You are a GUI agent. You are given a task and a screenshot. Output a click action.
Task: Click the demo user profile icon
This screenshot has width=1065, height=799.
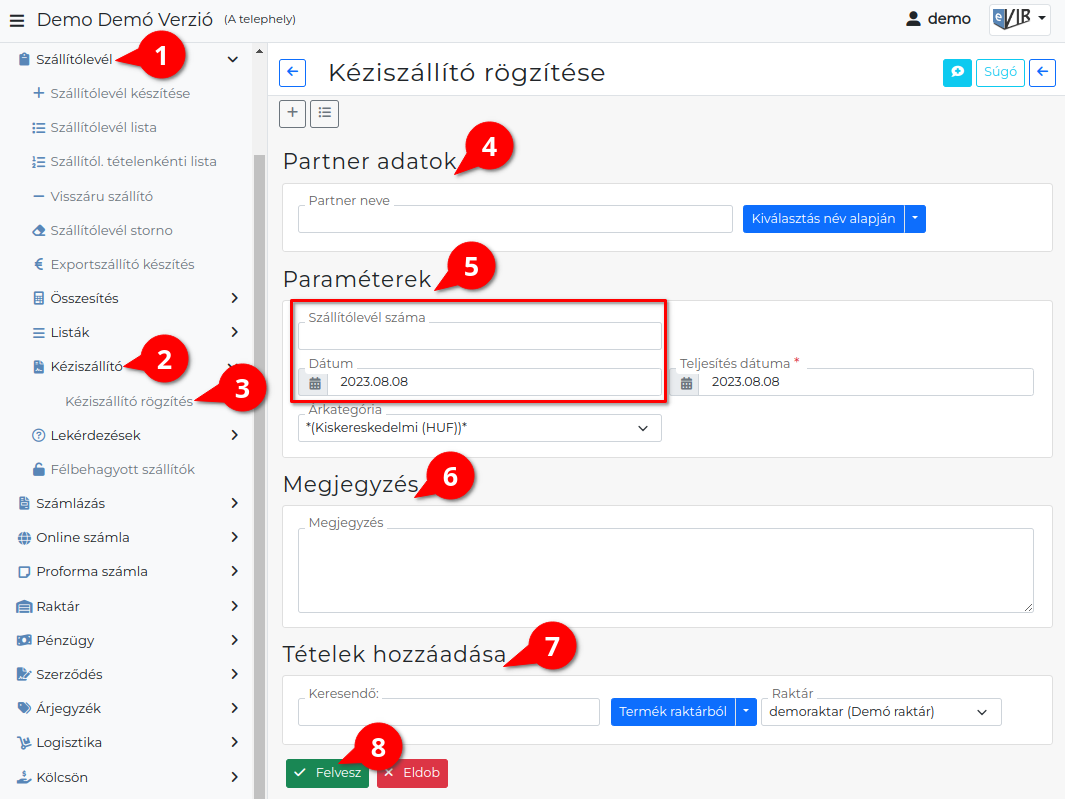(x=914, y=19)
